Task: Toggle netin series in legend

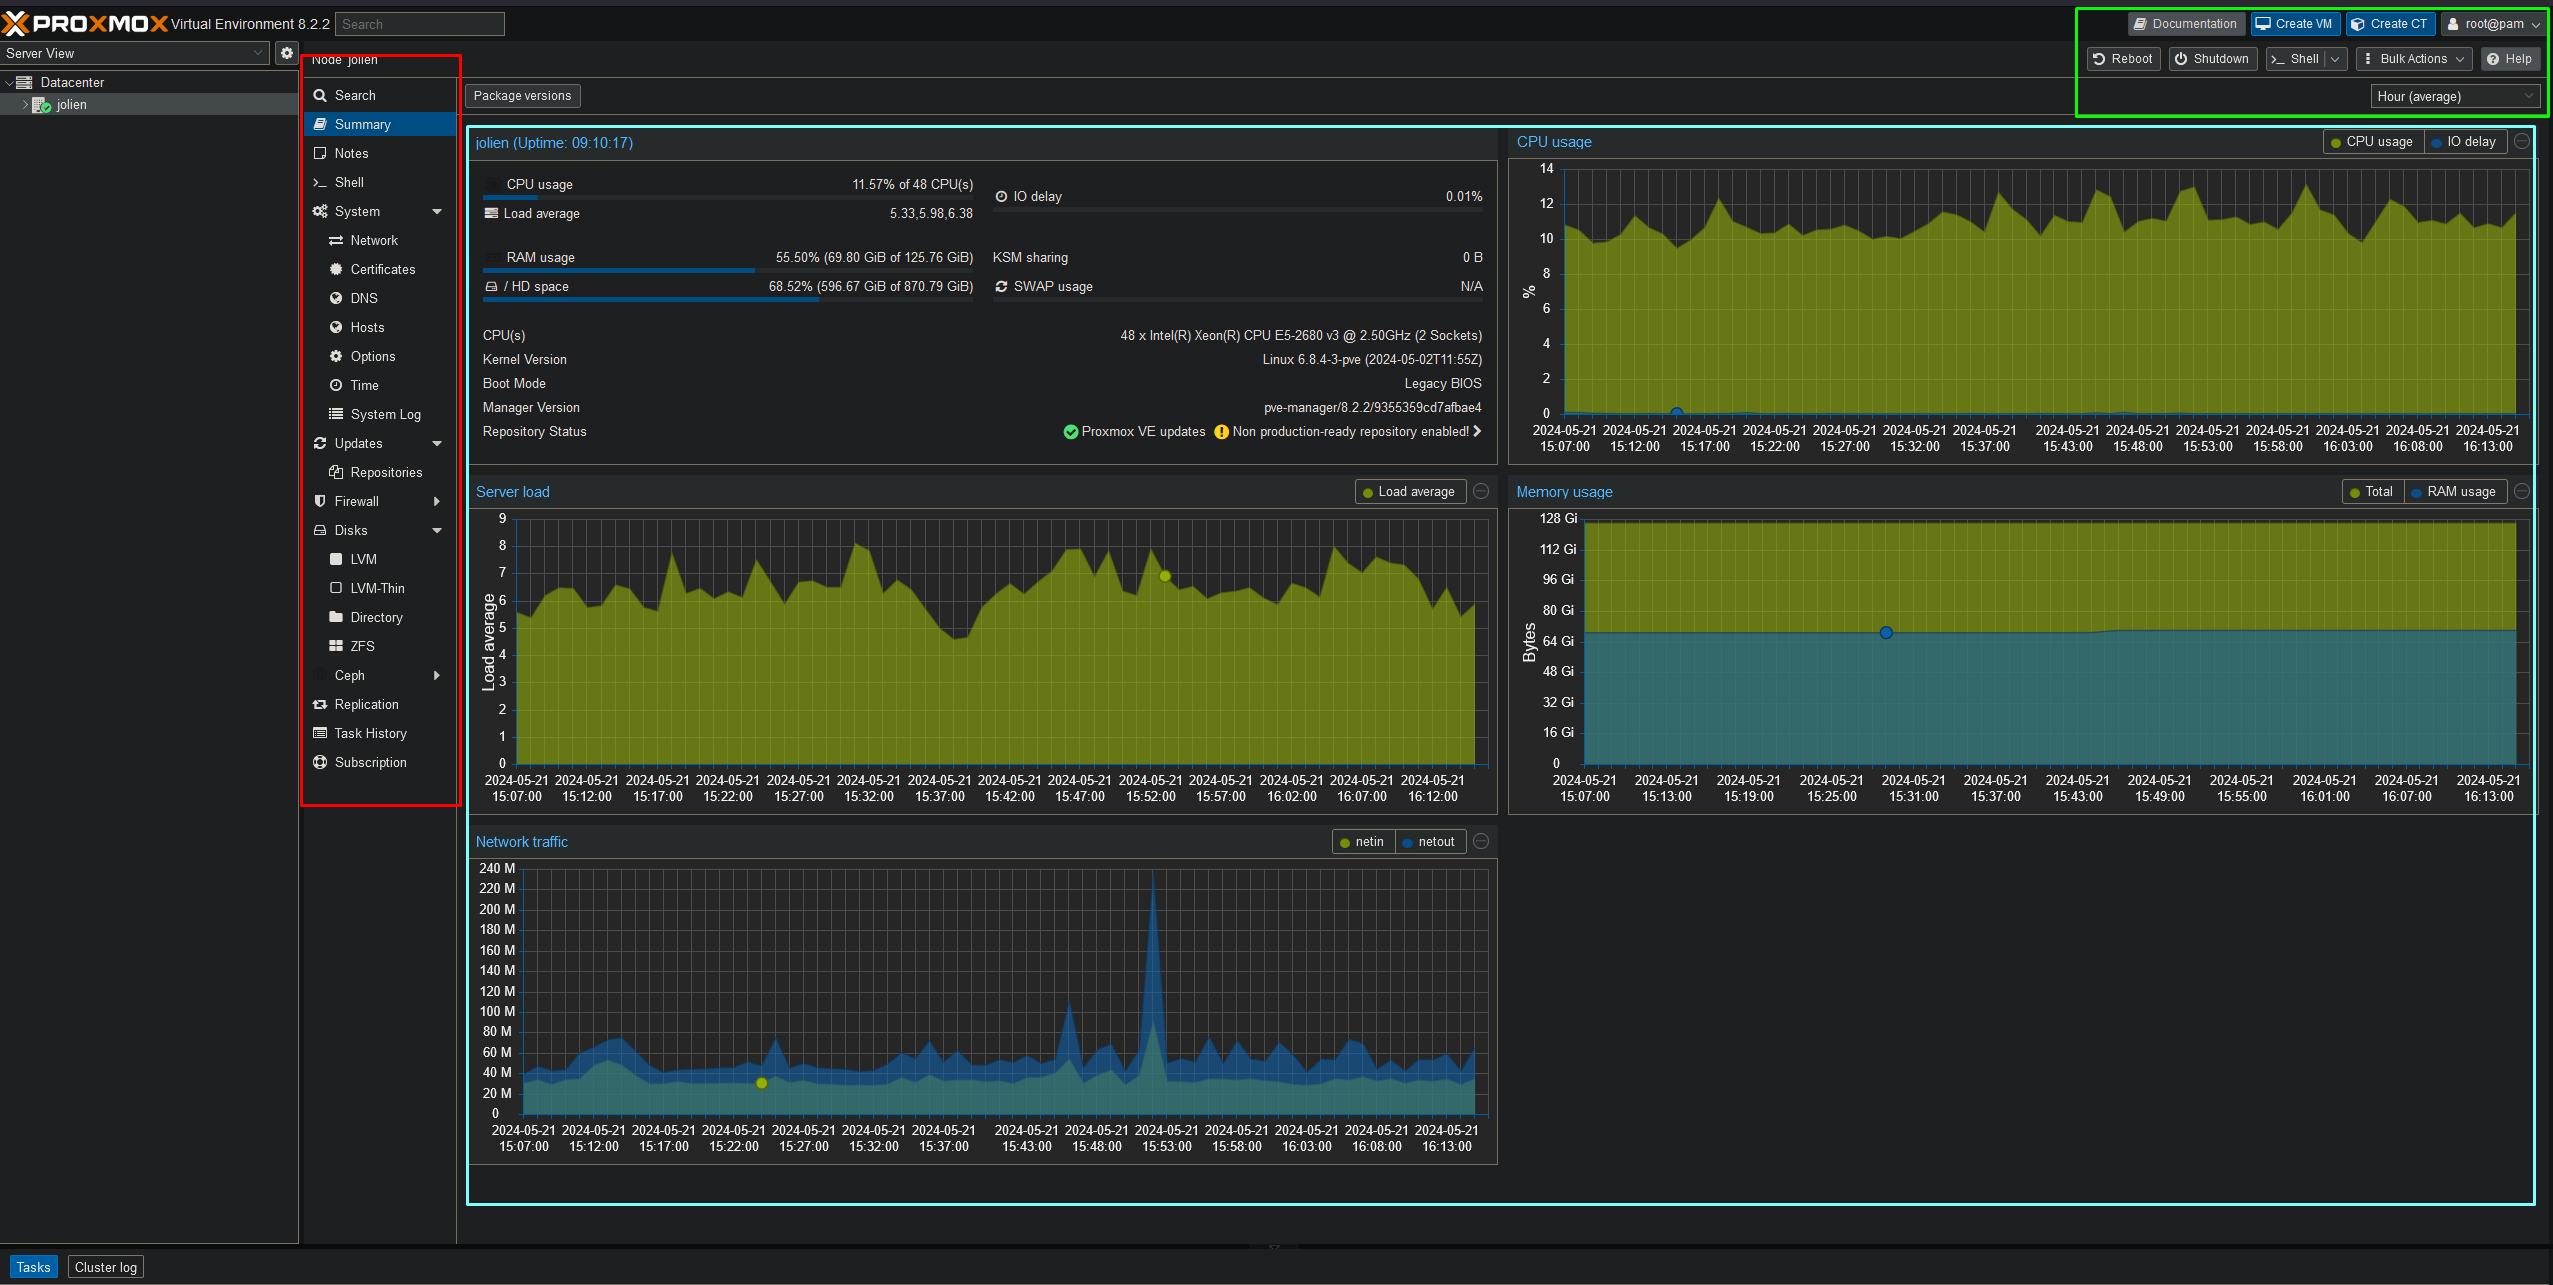Action: pyautogui.click(x=1362, y=842)
